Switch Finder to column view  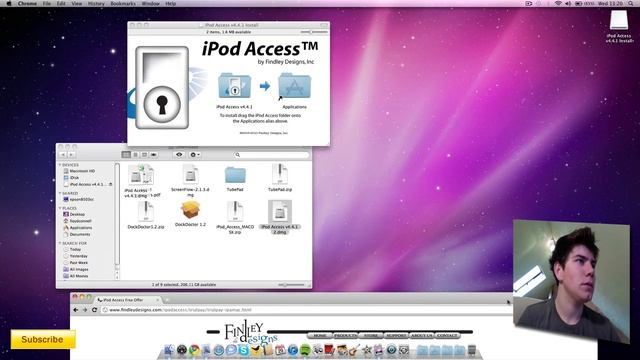(144, 155)
